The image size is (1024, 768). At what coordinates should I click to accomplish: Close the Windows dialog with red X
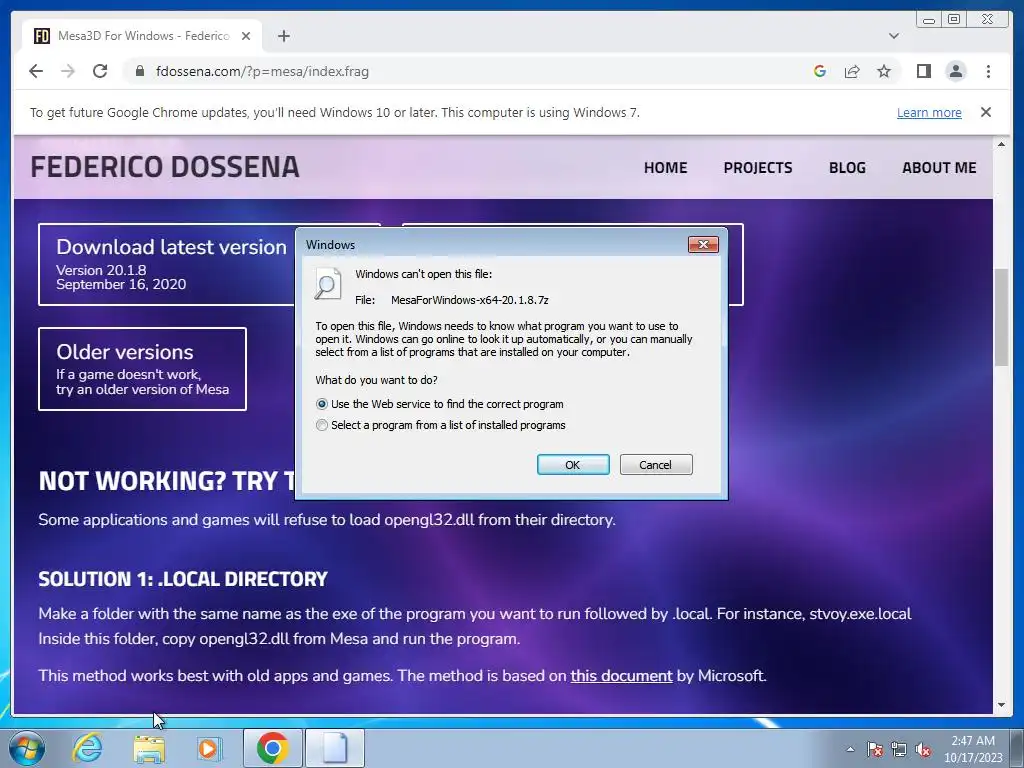click(703, 244)
